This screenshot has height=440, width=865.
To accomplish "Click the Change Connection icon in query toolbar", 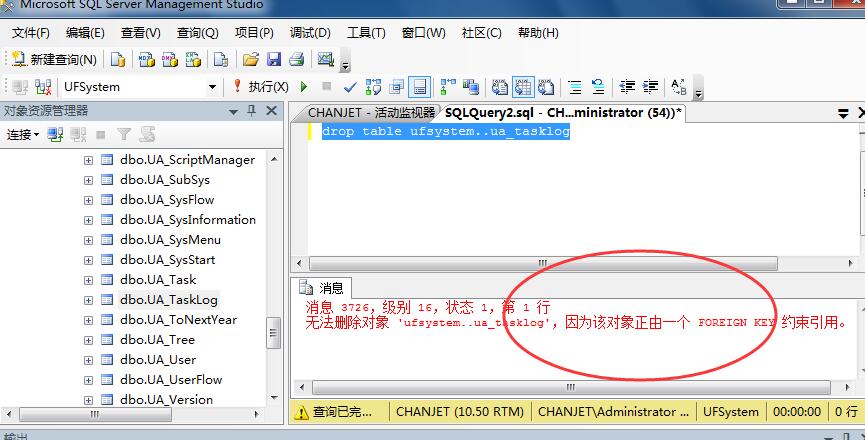I will point(43,87).
